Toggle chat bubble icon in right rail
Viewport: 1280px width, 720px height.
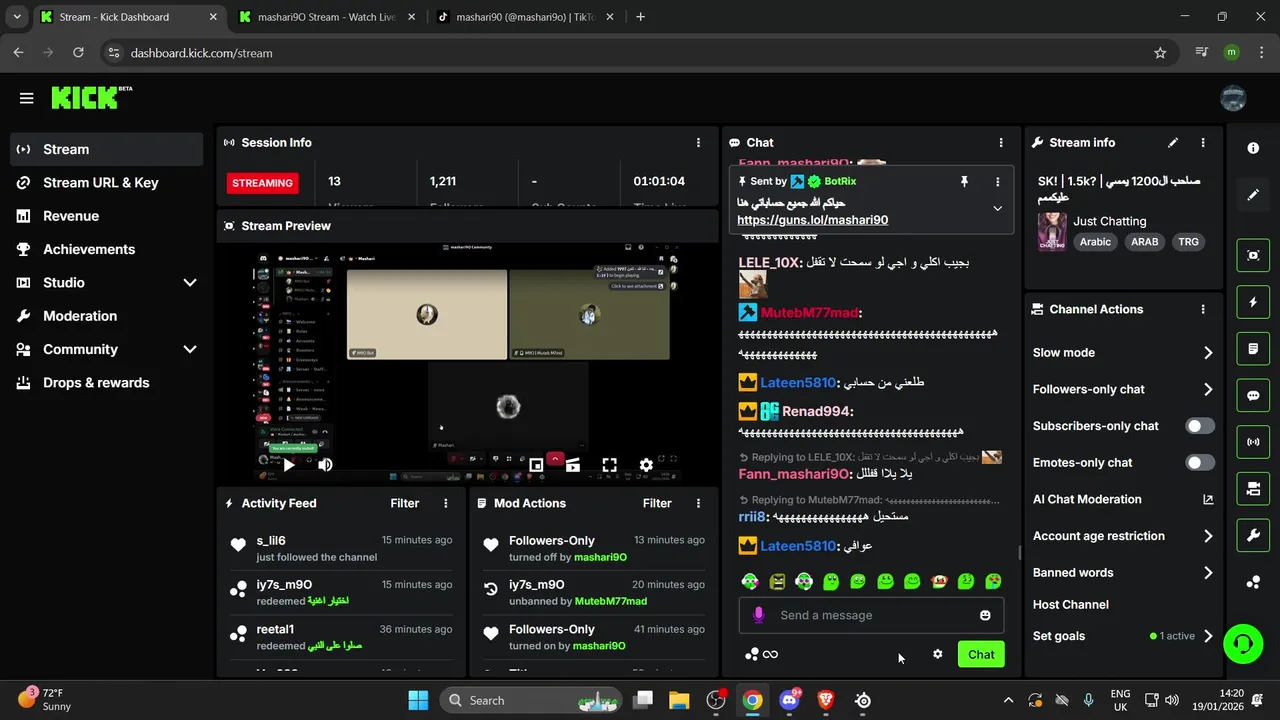[1253, 395]
